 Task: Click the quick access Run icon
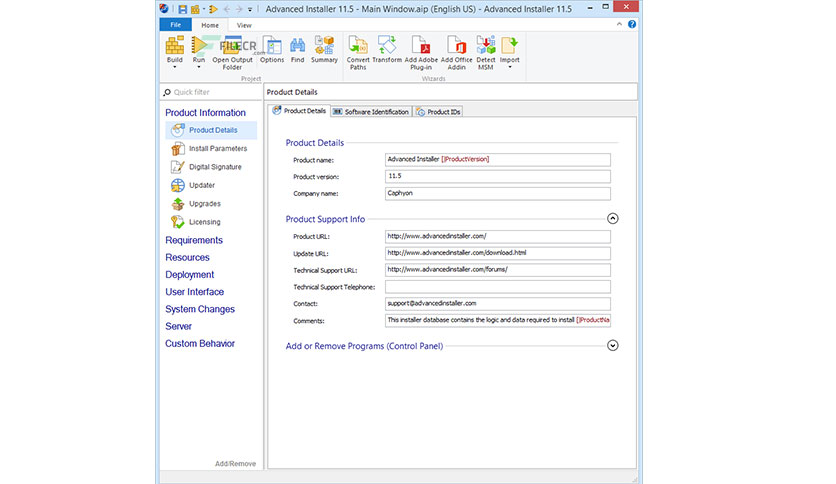pyautogui.click(x=213, y=9)
